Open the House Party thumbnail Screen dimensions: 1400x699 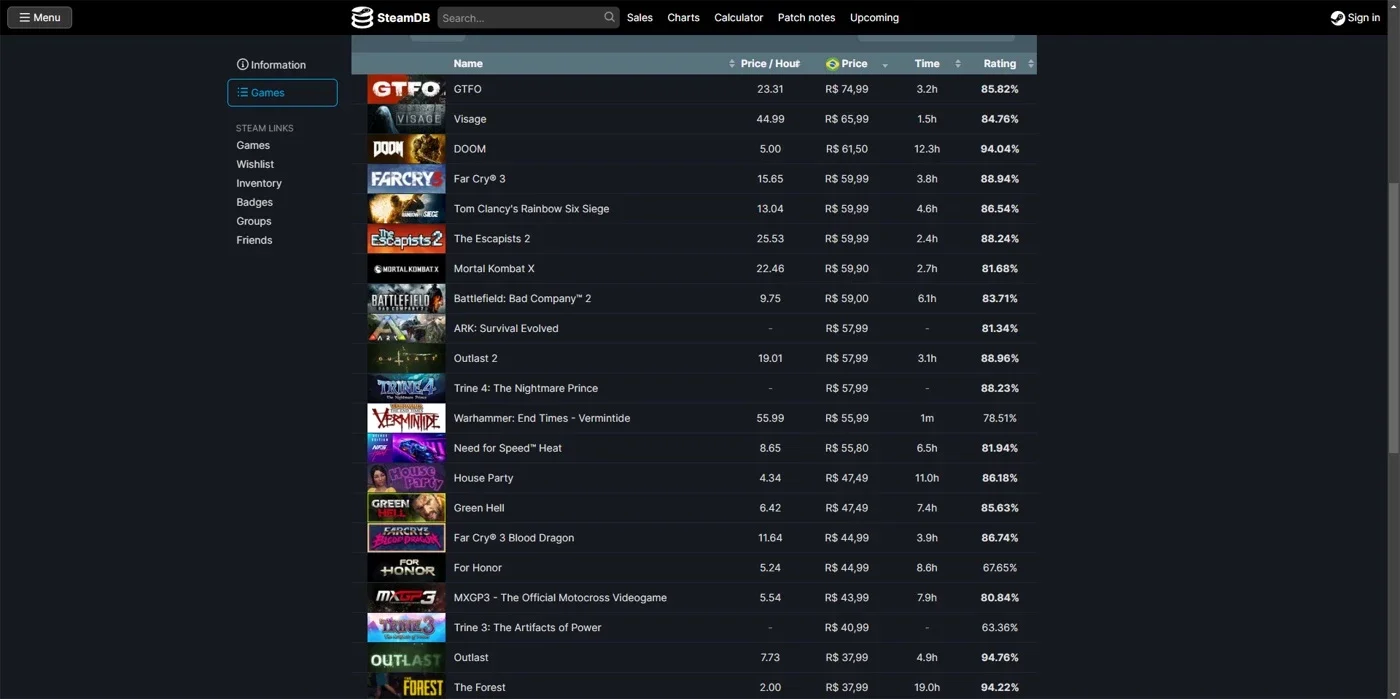pyautogui.click(x=406, y=478)
